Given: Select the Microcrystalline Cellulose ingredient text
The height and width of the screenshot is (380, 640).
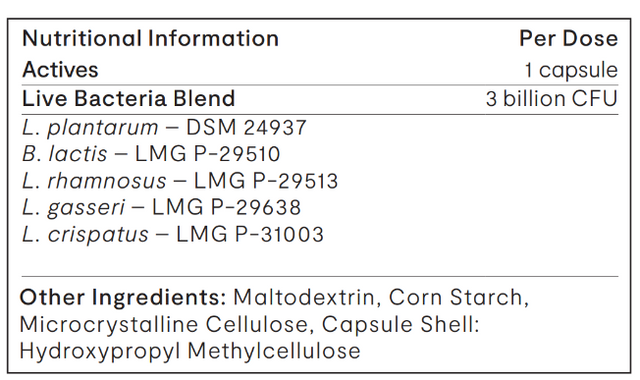Looking at the screenshot, I should pos(167,325).
